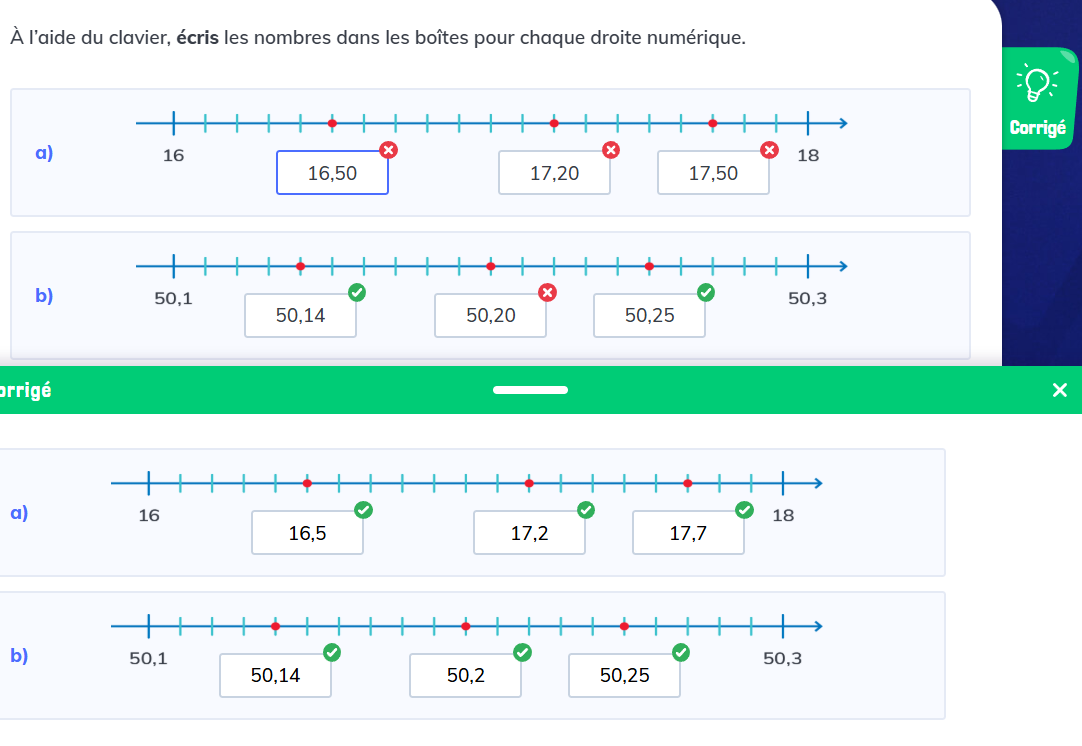Click the green check icon above the top 50,14 box

coord(357,292)
